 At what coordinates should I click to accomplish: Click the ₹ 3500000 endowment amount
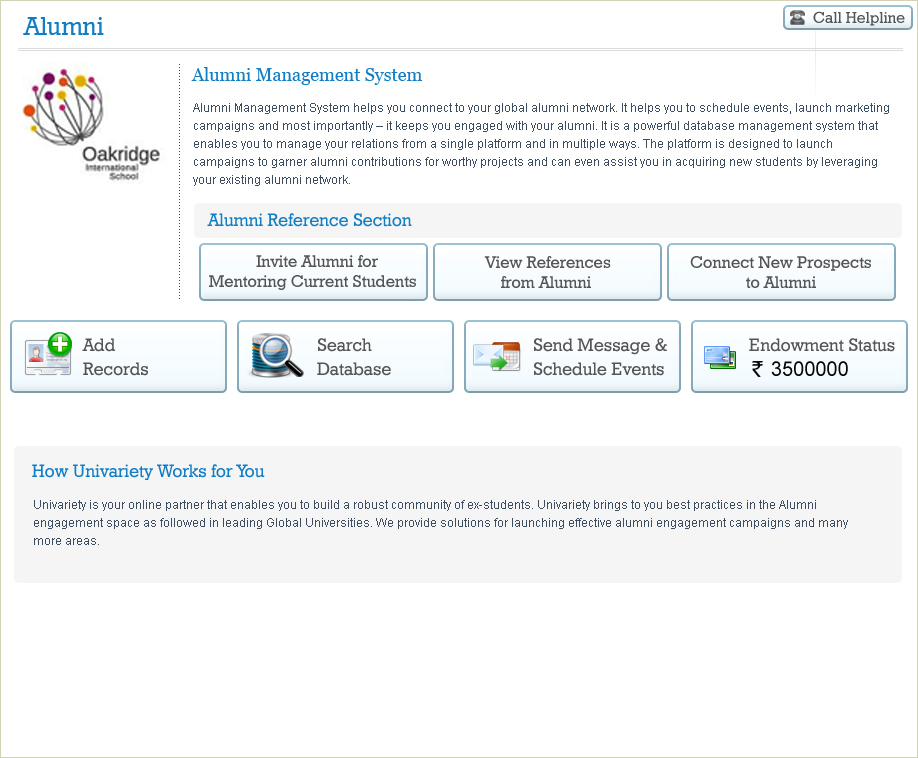click(x=800, y=369)
